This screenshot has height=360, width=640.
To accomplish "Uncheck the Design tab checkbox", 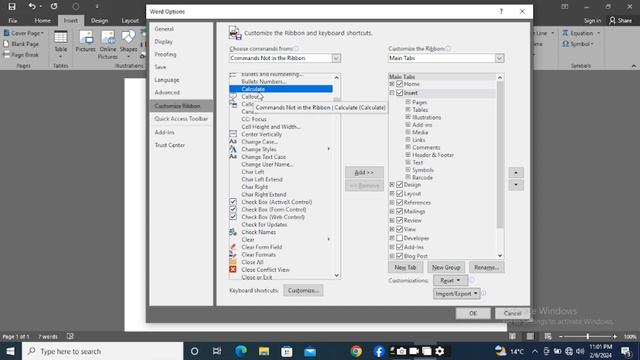I will 400,184.
